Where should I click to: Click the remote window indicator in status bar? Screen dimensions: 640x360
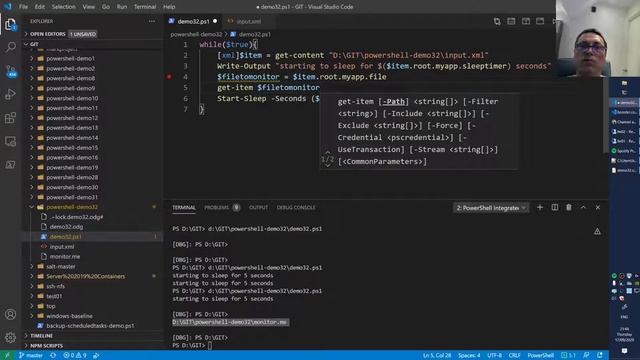click(x=7, y=356)
